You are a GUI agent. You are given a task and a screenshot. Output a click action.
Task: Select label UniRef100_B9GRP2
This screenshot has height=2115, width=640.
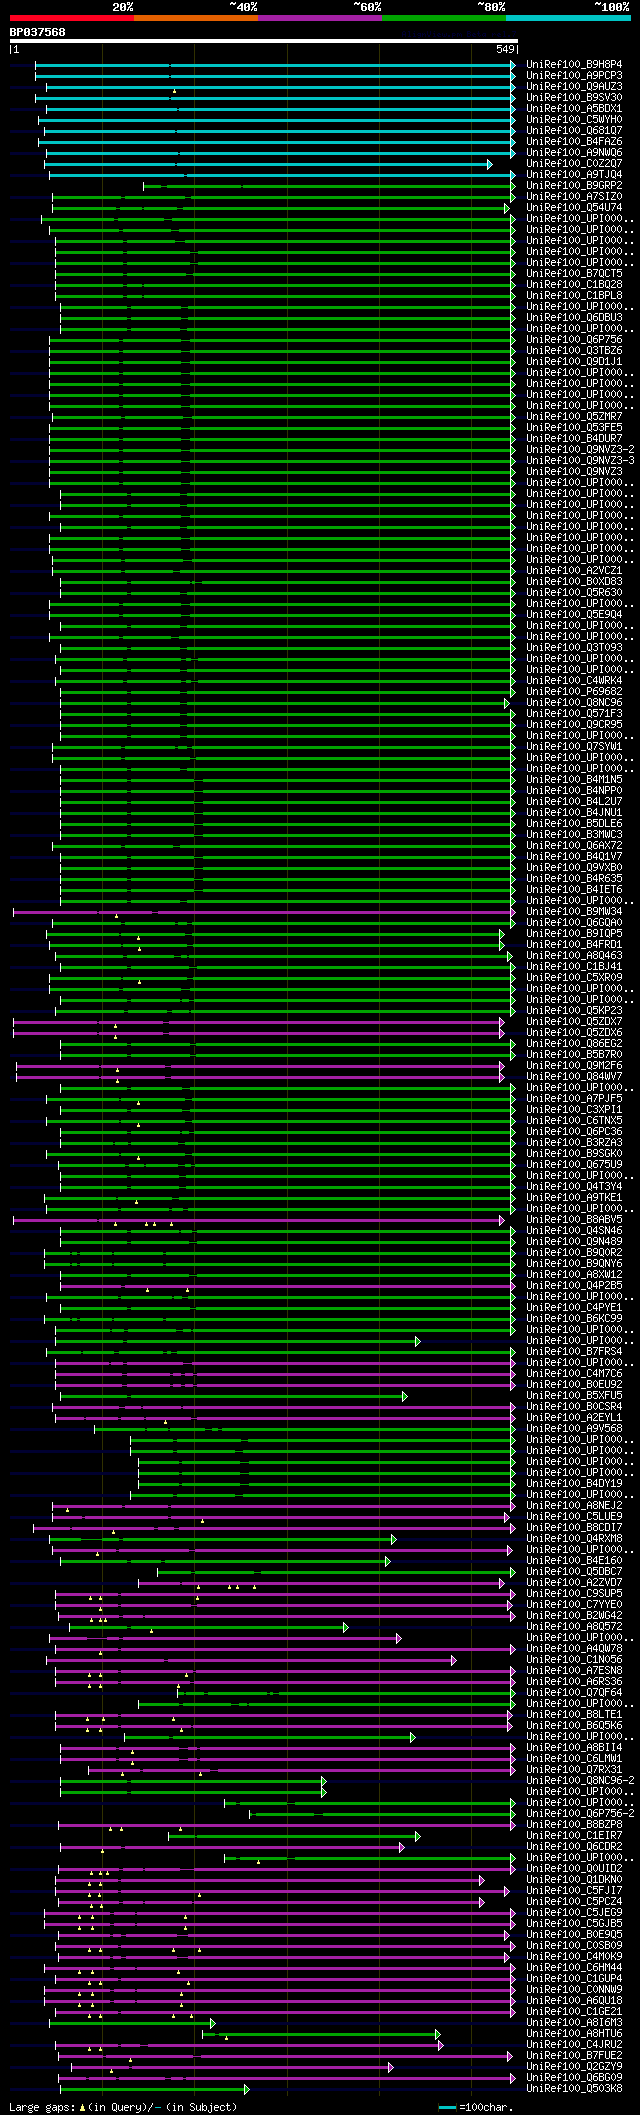574,186
